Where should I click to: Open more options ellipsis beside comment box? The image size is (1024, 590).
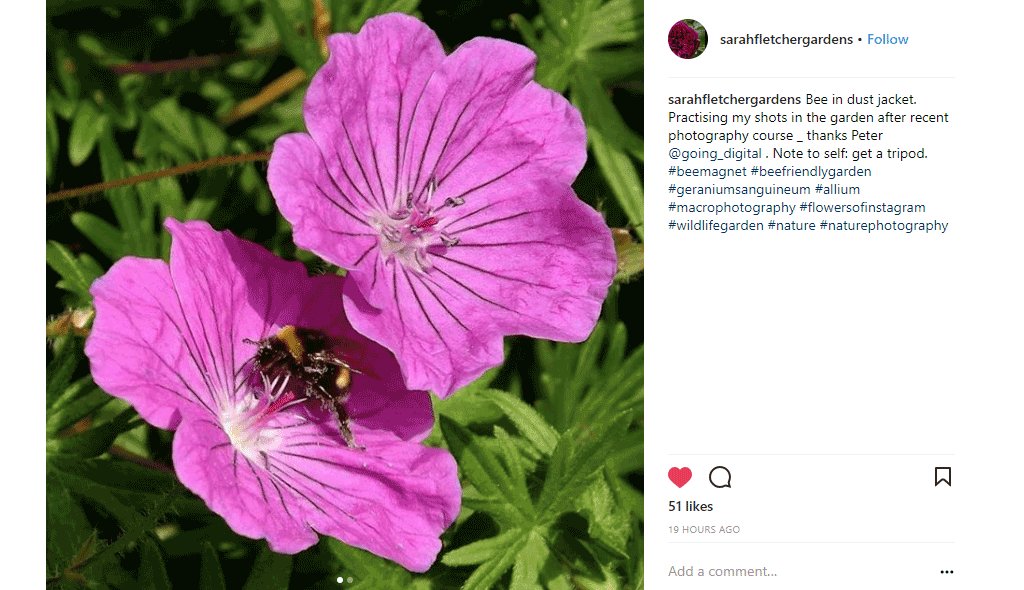click(x=946, y=572)
